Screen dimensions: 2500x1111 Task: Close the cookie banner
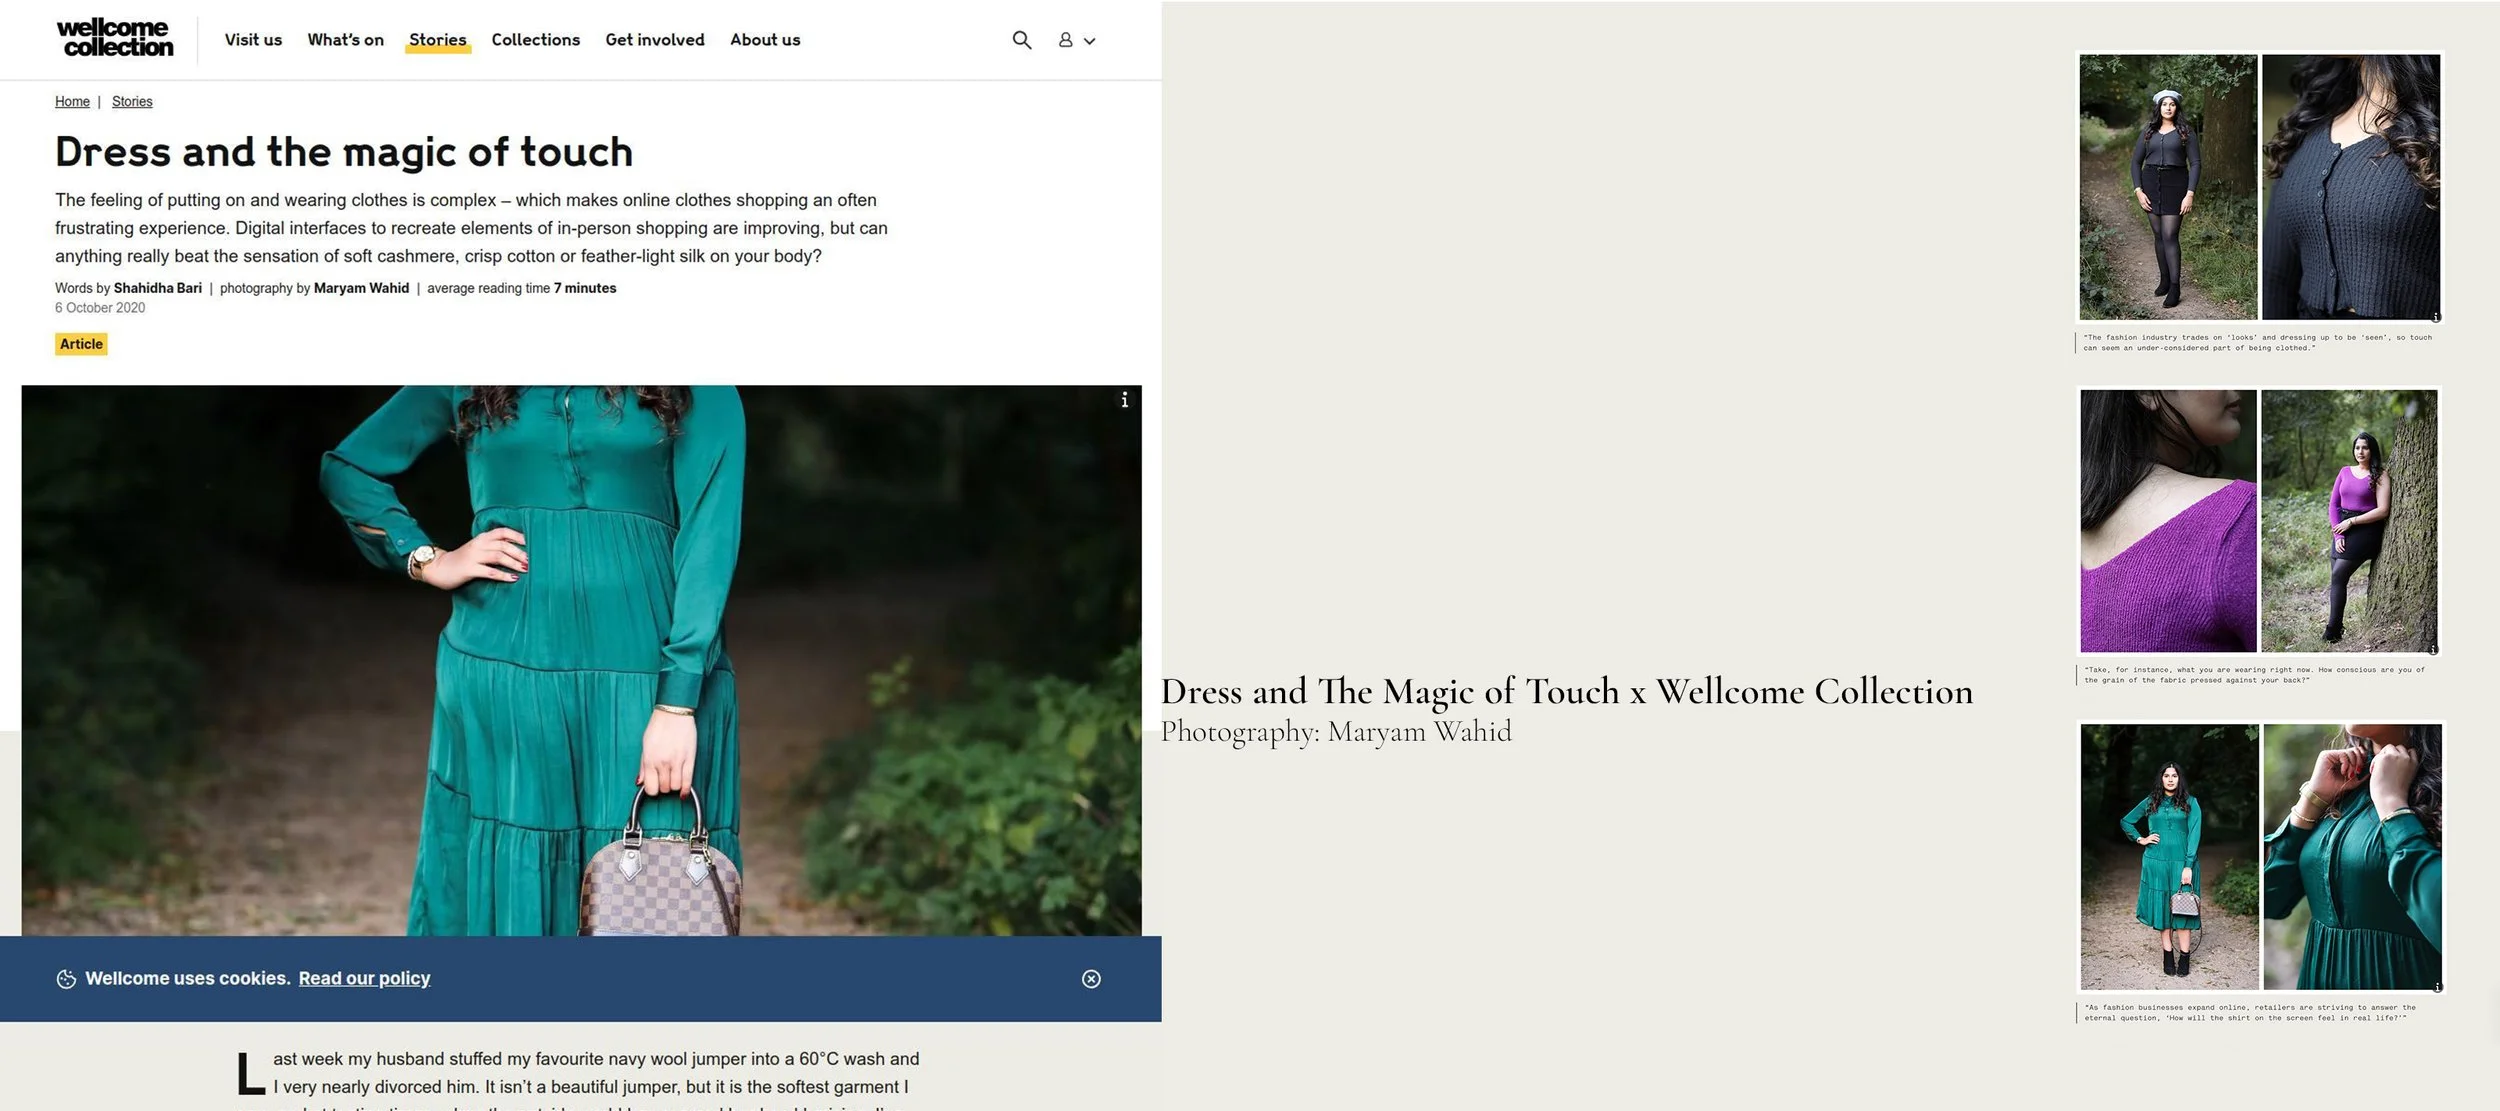pyautogui.click(x=1091, y=979)
